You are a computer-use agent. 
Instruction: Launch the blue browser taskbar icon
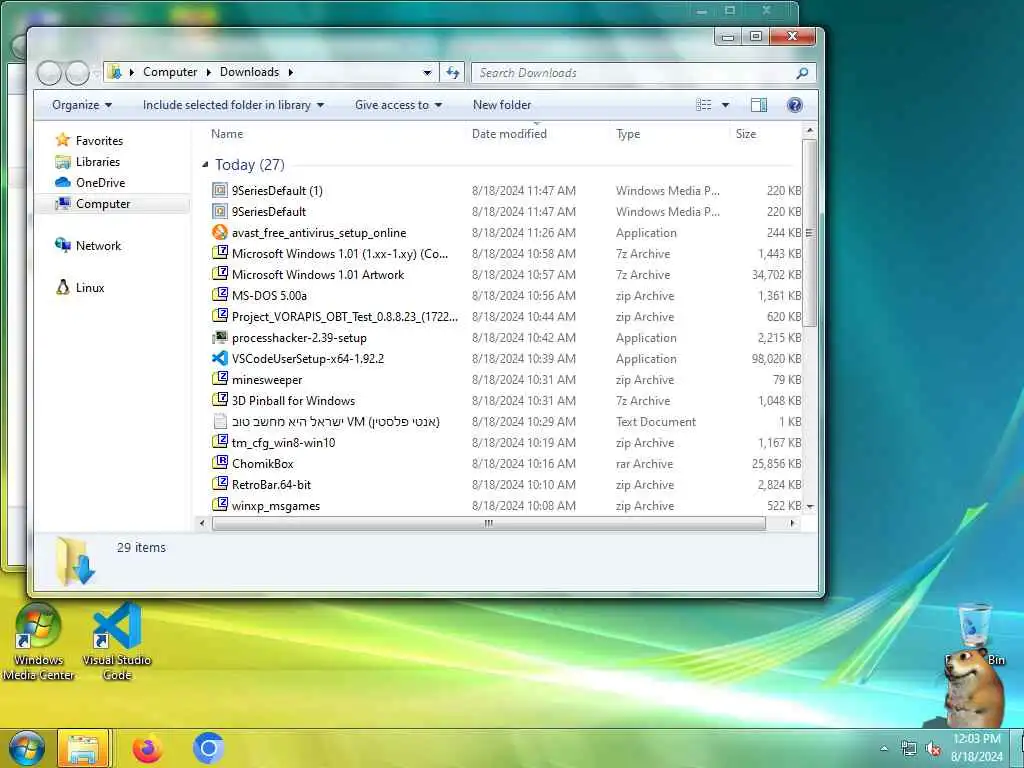click(x=208, y=748)
